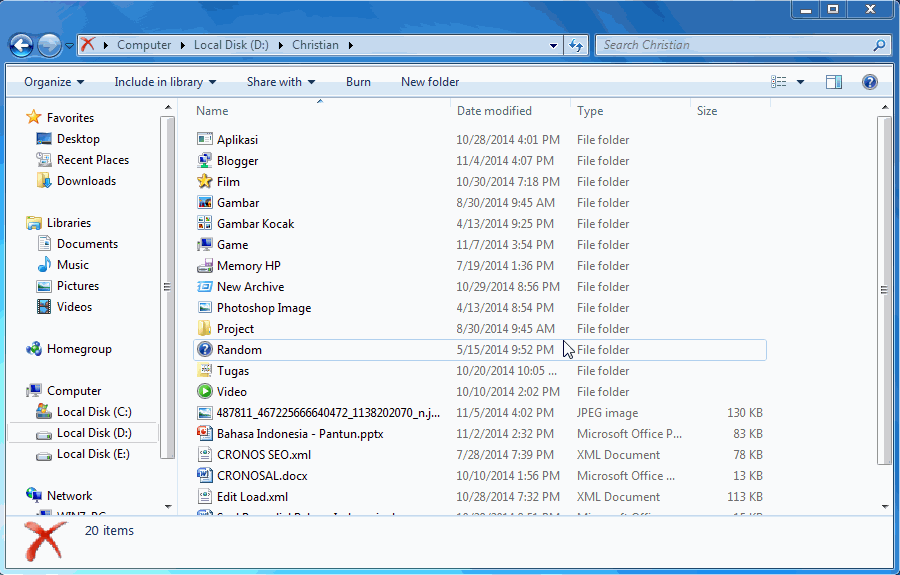The height and width of the screenshot is (575, 900).
Task: Toggle the preview pane icon
Action: (834, 82)
